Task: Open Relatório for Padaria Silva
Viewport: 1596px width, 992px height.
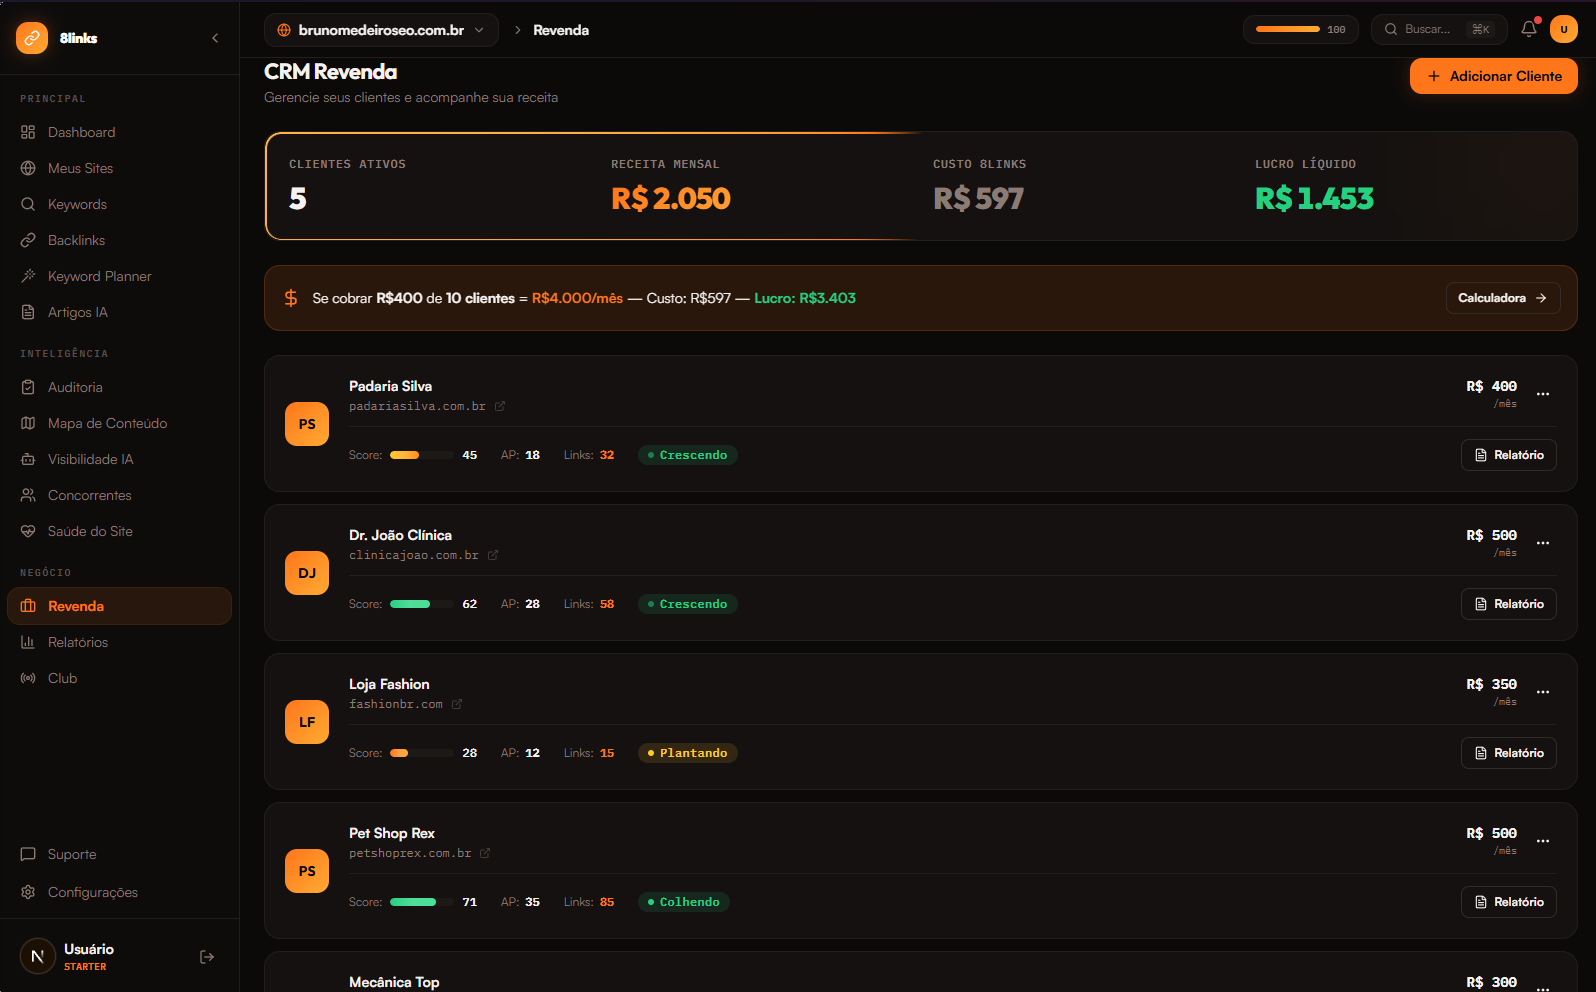Action: pos(1509,455)
